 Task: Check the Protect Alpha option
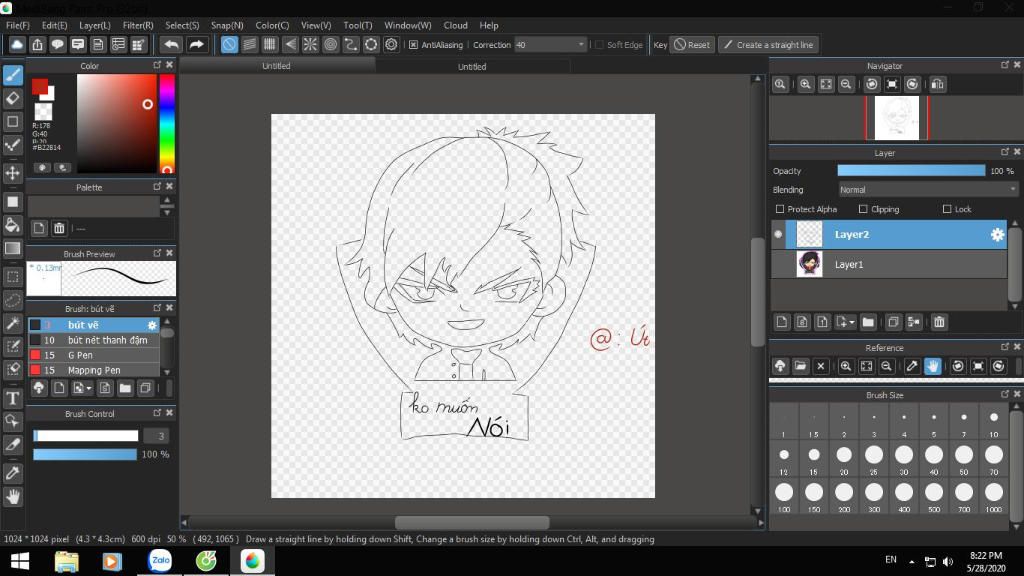[780, 209]
